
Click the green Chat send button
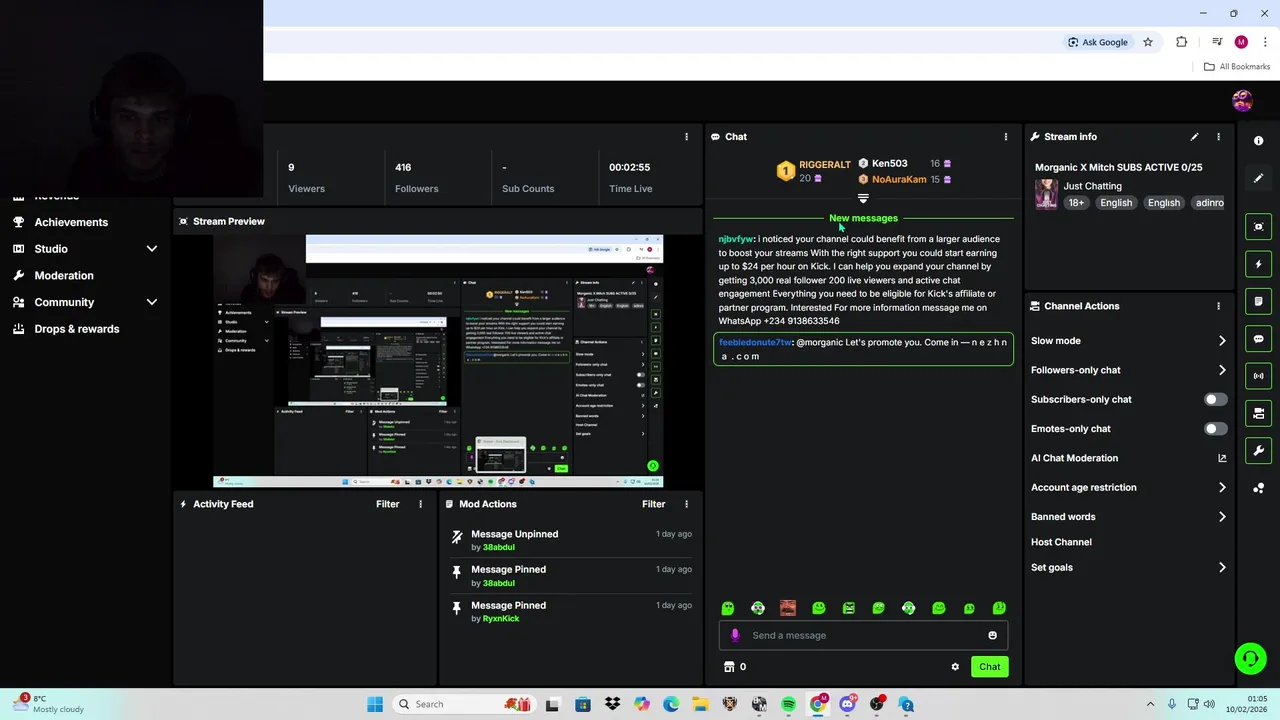coord(990,667)
